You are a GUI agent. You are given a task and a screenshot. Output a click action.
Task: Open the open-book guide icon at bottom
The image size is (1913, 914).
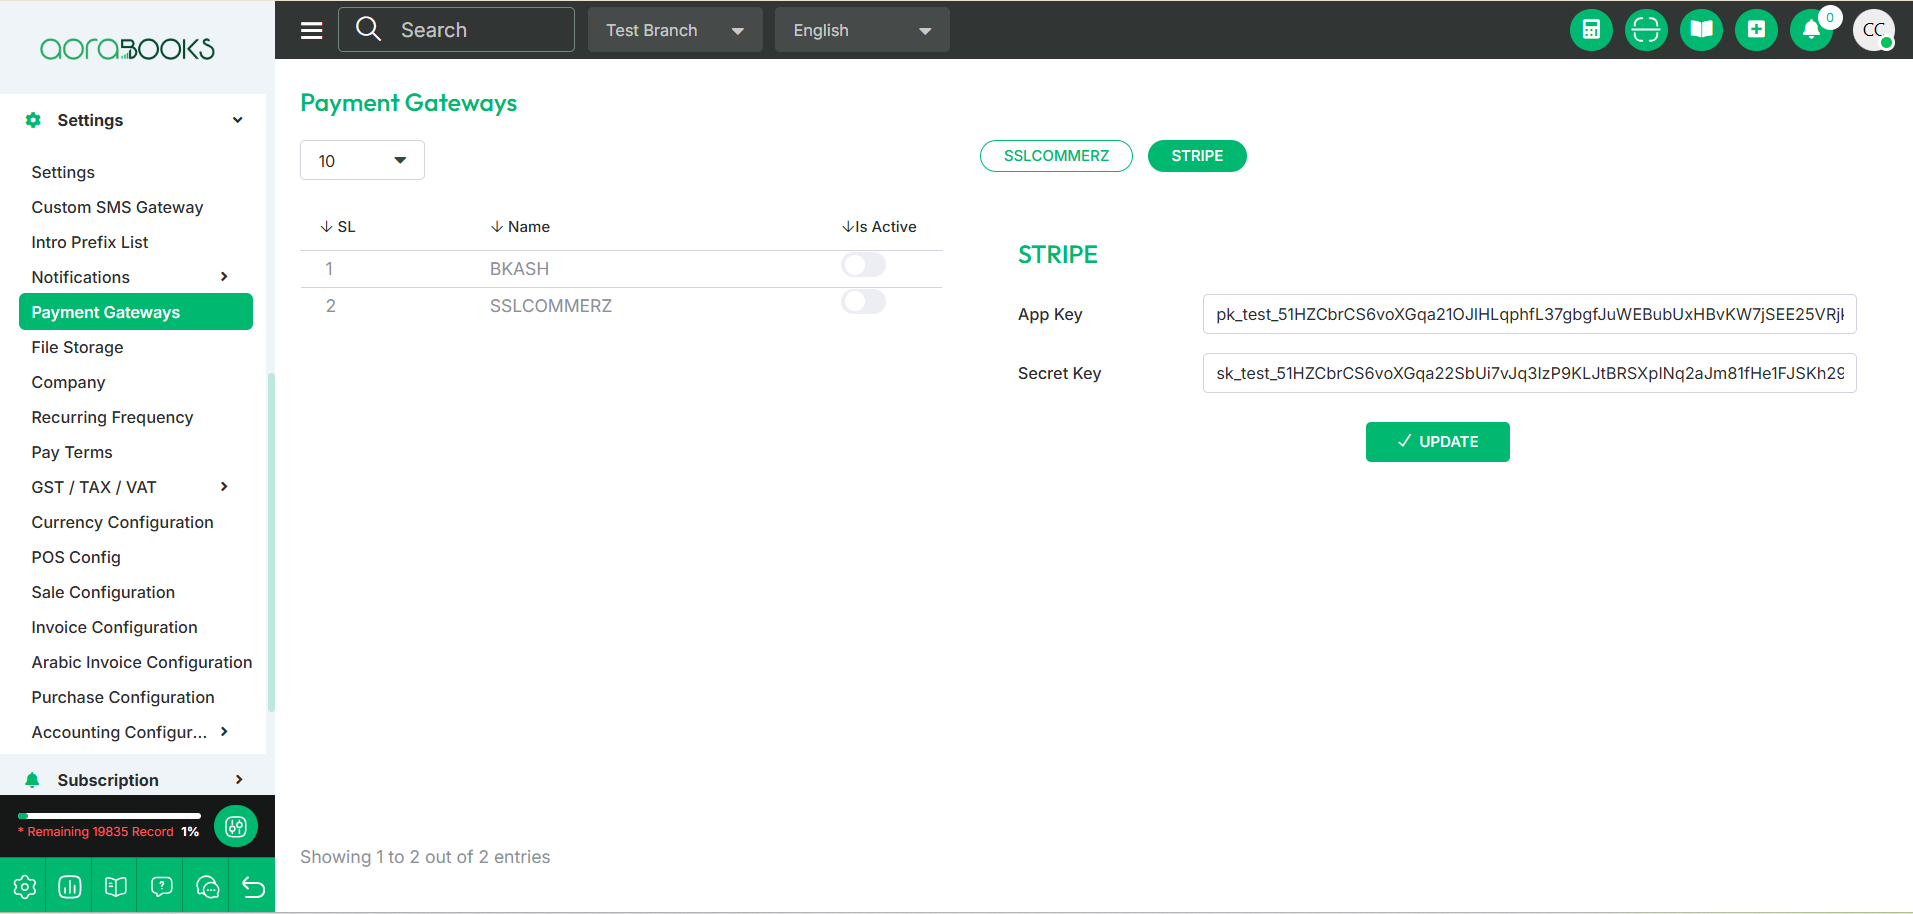(x=116, y=886)
